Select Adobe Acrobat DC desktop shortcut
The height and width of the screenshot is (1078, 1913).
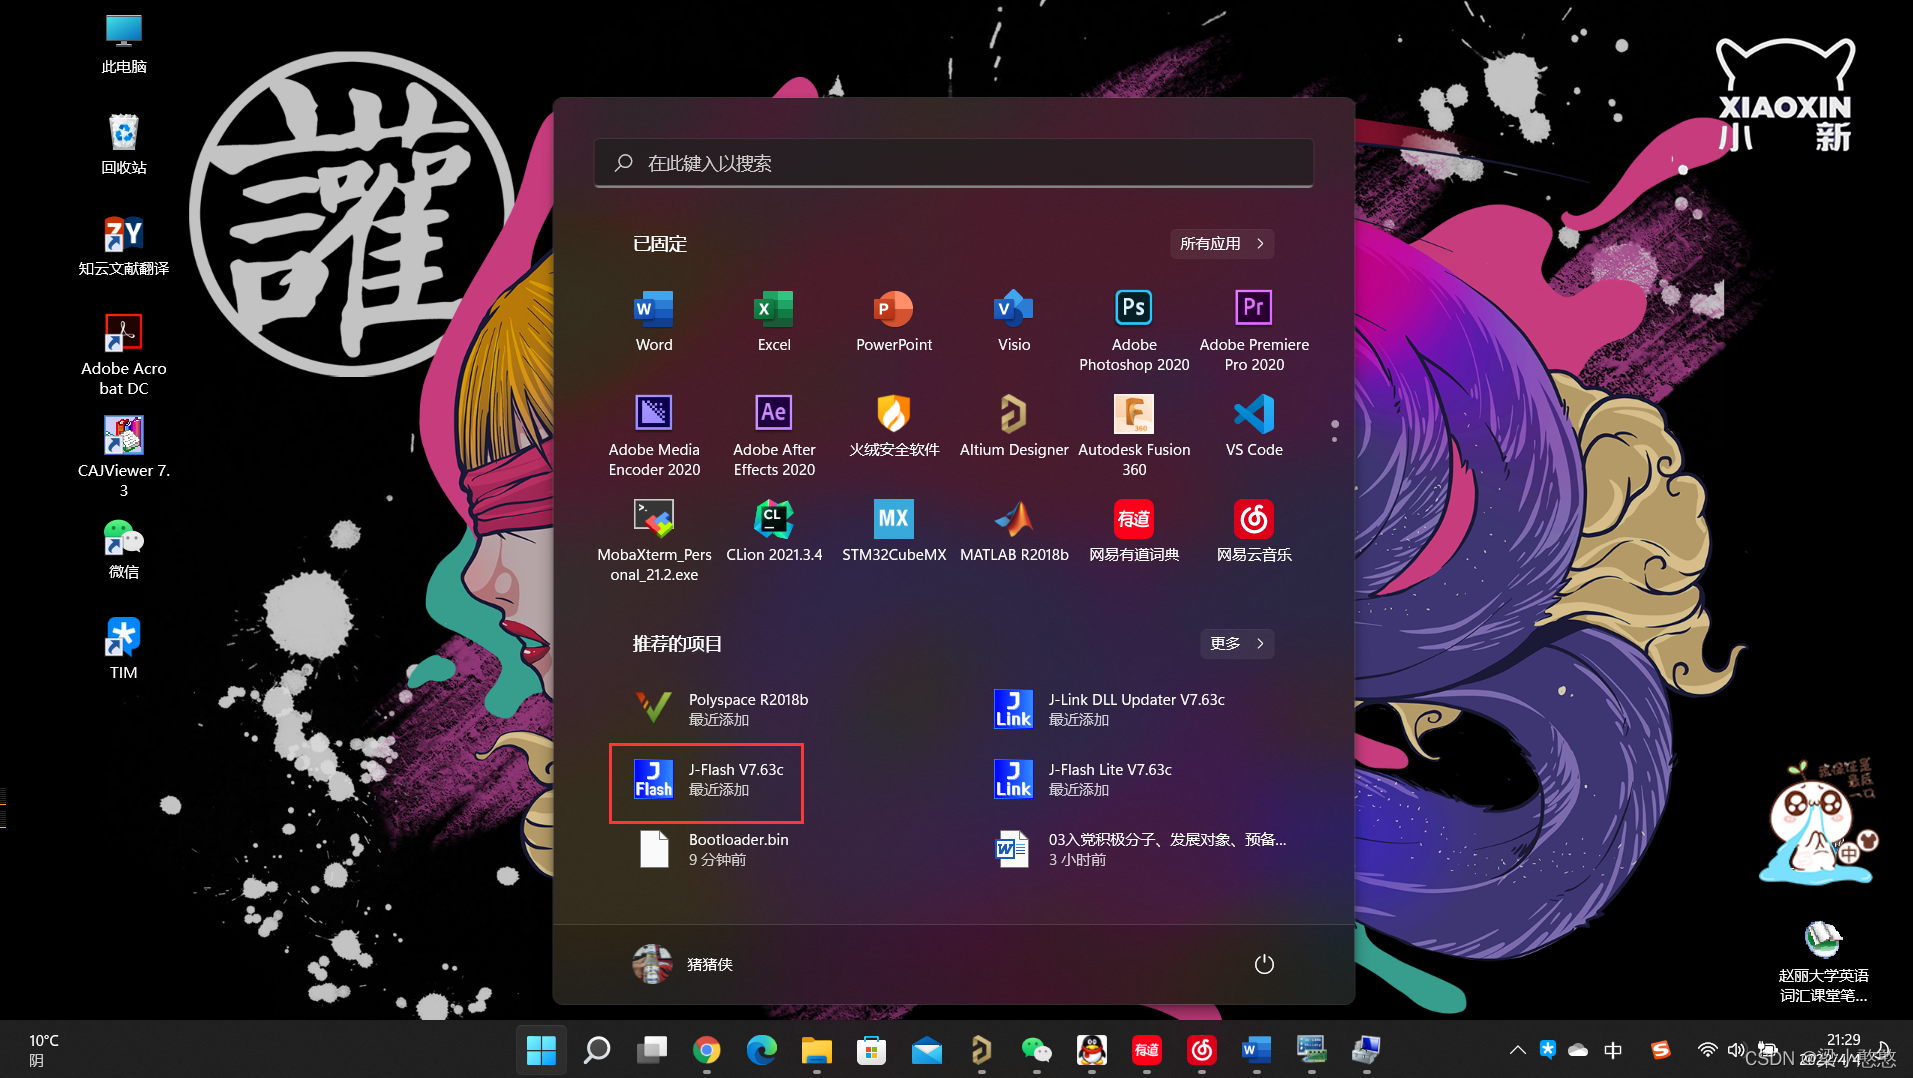click(124, 355)
